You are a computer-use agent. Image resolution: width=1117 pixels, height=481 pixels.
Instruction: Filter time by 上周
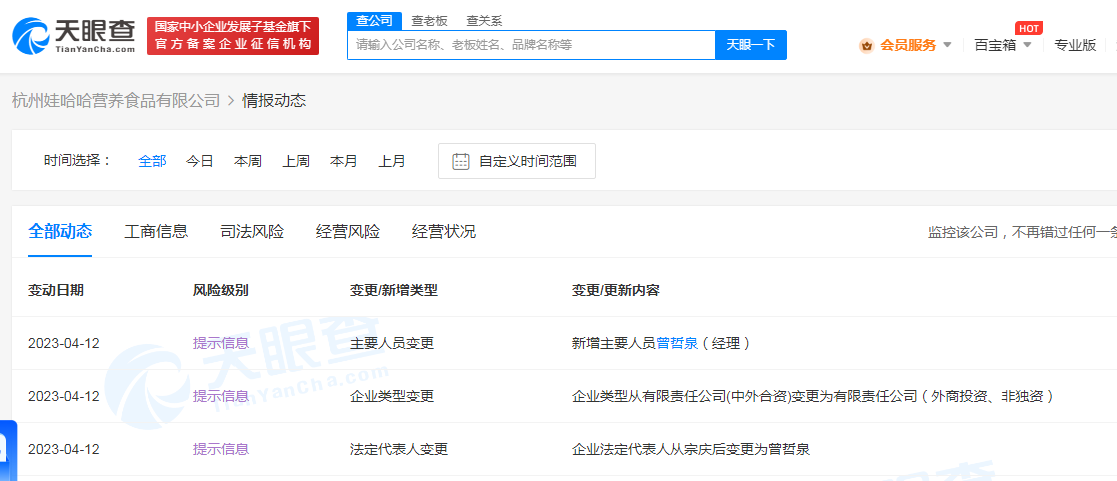(296, 161)
